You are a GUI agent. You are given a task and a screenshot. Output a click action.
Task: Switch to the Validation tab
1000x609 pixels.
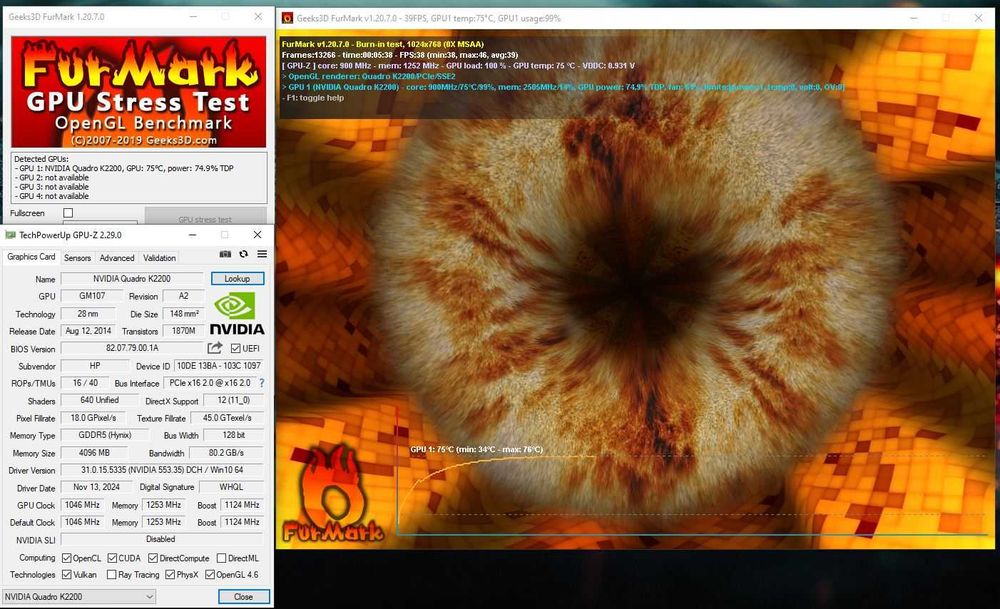(x=159, y=258)
